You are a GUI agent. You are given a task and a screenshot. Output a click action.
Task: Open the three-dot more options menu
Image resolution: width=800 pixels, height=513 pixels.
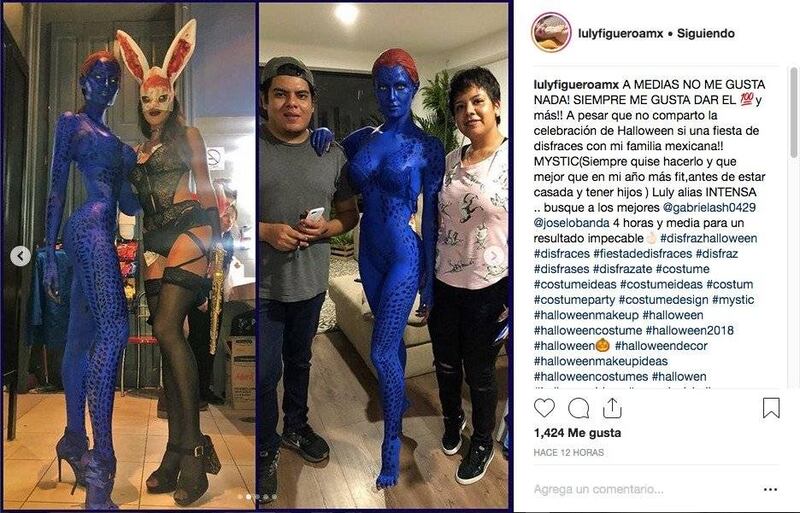click(770, 490)
